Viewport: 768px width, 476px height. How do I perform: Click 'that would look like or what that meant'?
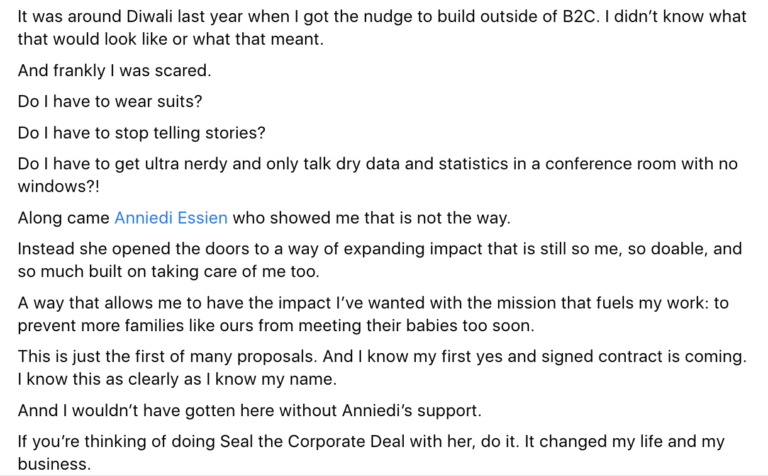171,39
